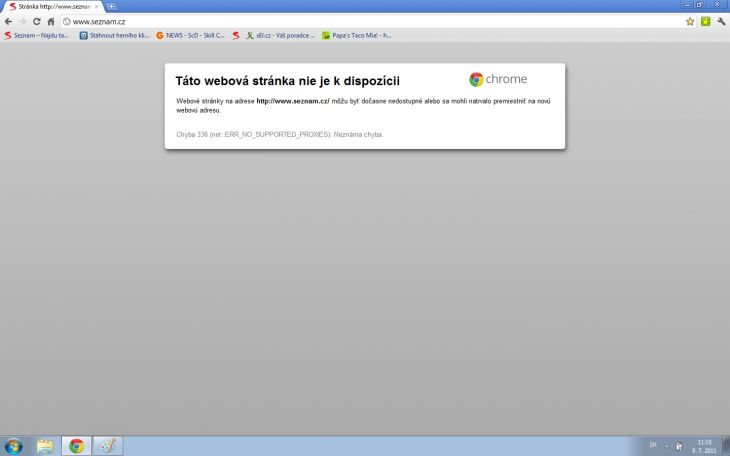Minimize the Chrome window
This screenshot has width=730, height=456.
[687, 4]
